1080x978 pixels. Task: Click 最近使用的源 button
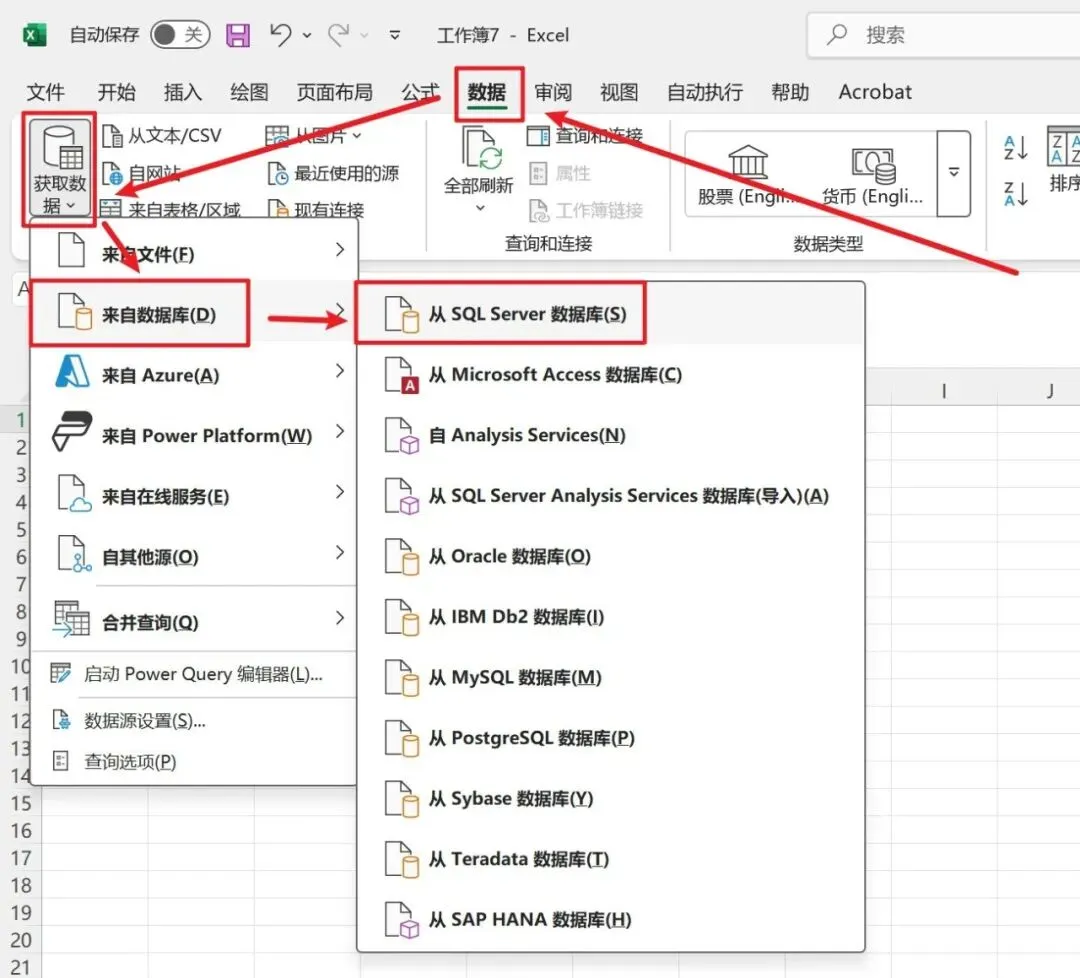333,173
